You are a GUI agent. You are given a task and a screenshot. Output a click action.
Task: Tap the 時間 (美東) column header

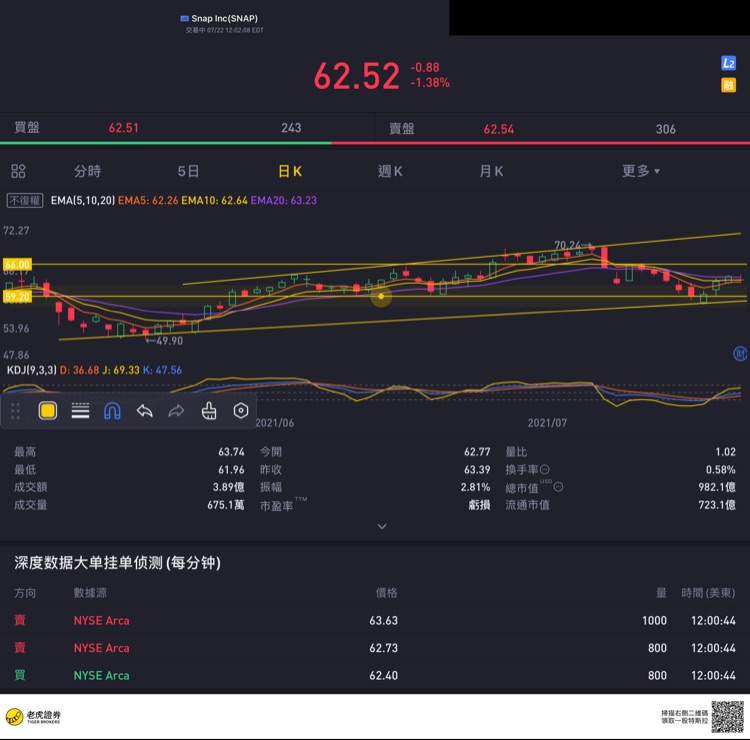(708, 593)
